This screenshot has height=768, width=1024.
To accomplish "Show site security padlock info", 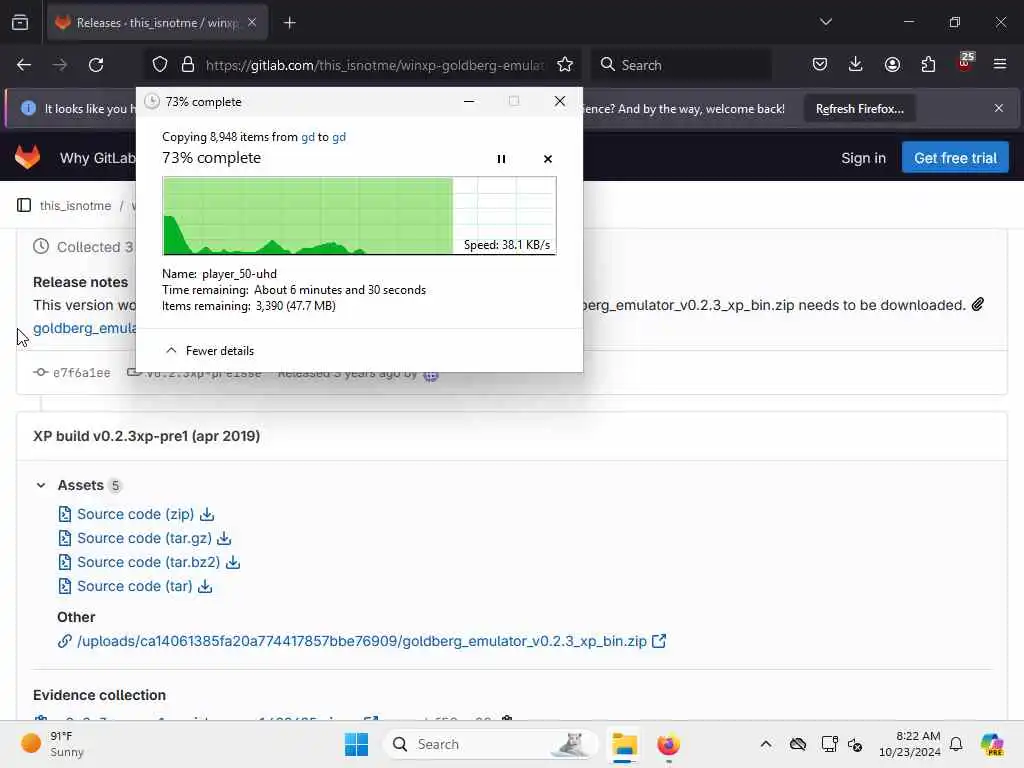I will [188, 65].
